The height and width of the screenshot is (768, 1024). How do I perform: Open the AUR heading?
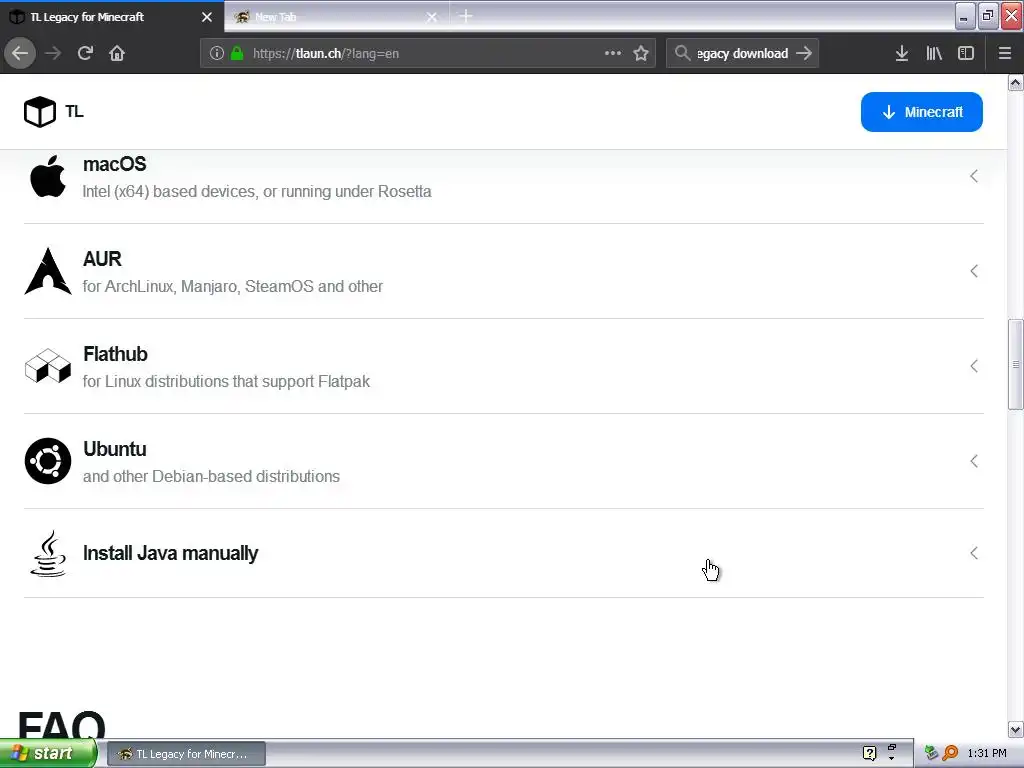coord(102,259)
